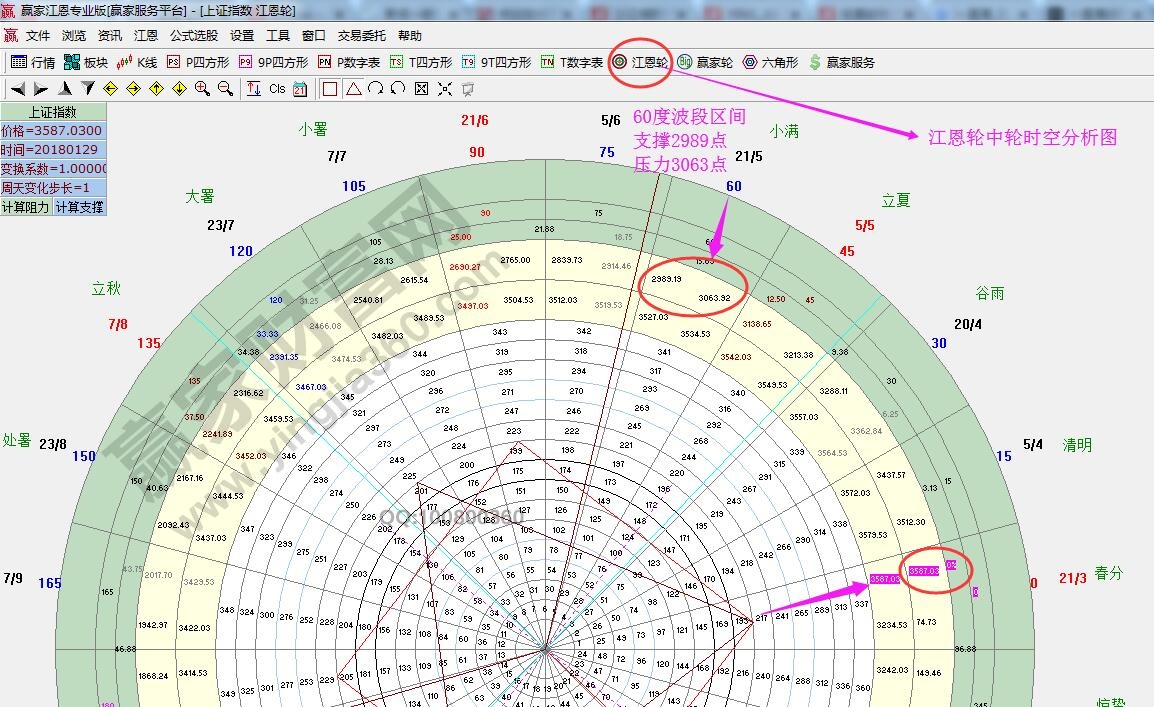Activate the zoom in magnifier

tap(203, 88)
